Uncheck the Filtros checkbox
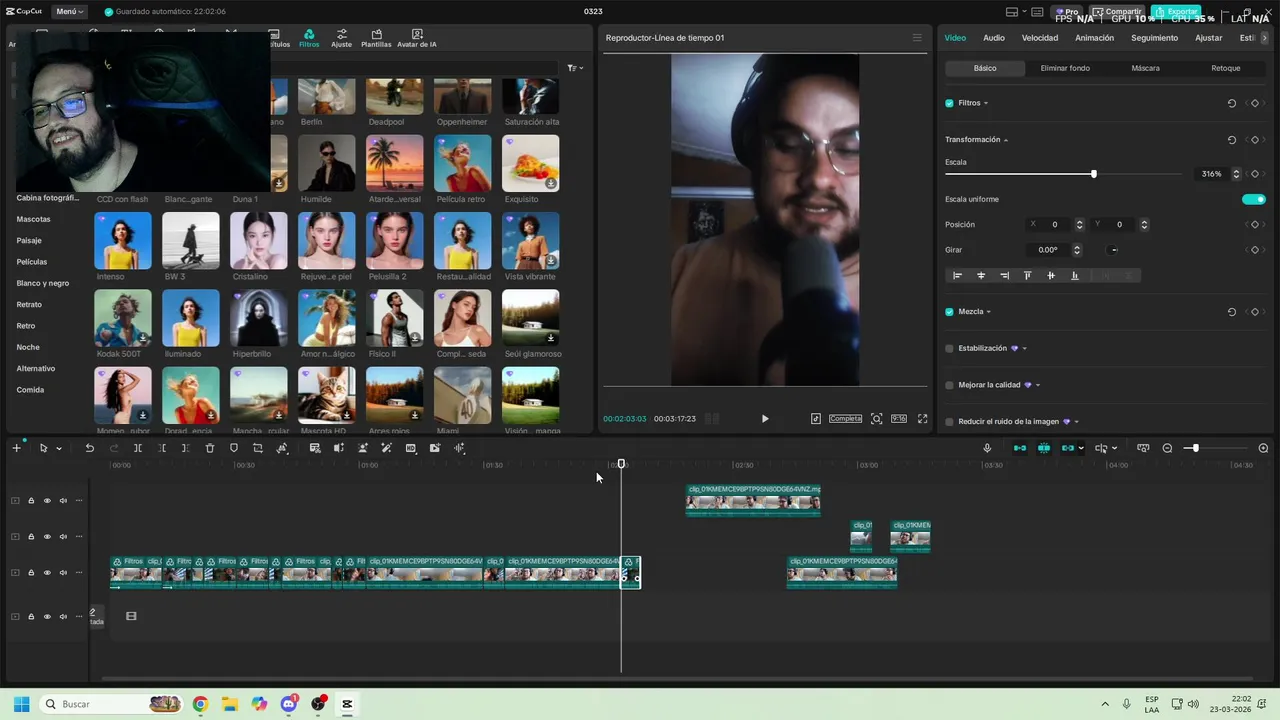Viewport: 1280px width, 720px height. [x=949, y=103]
